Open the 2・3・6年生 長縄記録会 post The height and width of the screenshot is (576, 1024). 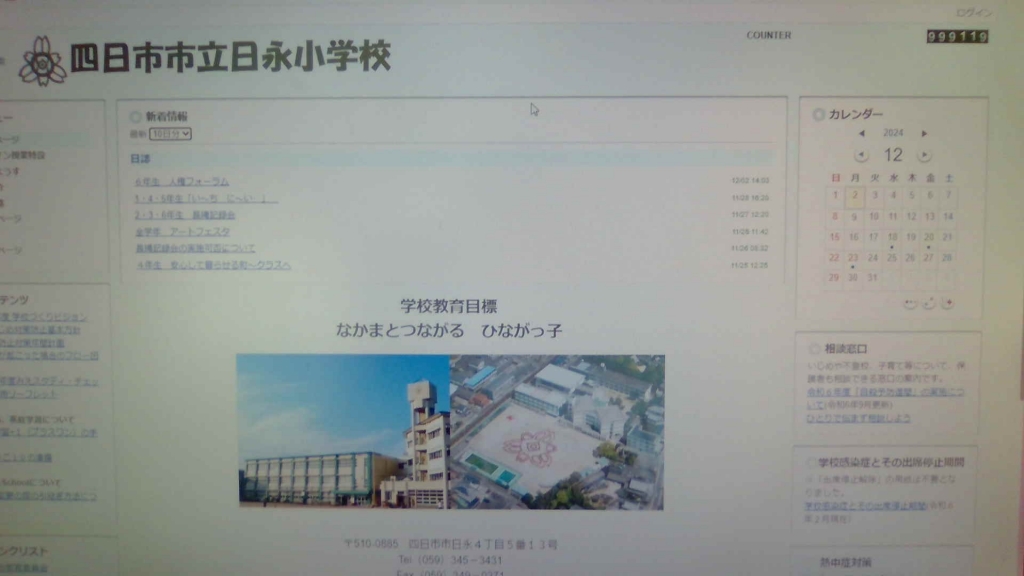tap(185, 215)
